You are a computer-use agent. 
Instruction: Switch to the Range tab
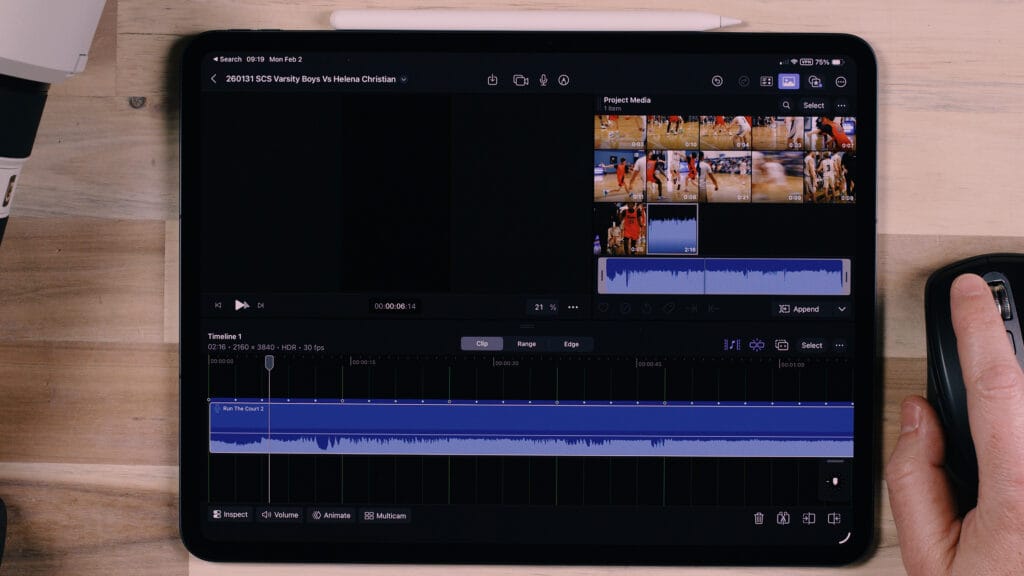click(525, 343)
